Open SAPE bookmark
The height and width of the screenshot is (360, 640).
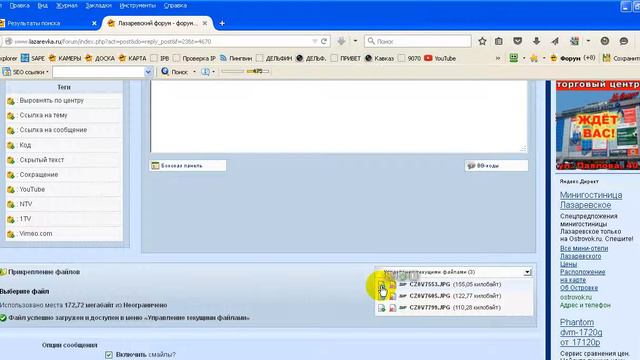point(33,58)
